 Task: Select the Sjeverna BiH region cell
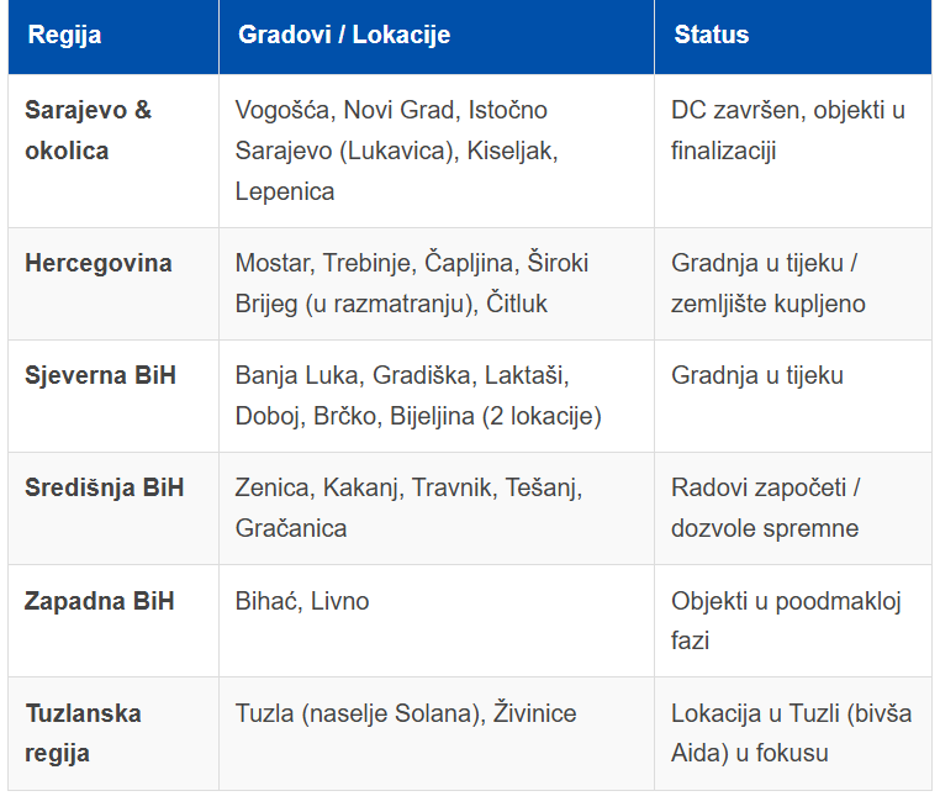(x=100, y=375)
